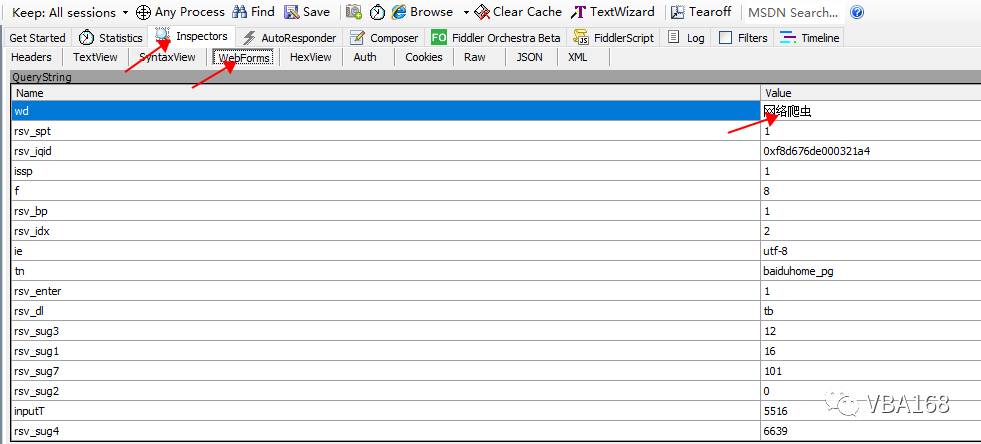Switch to the Log tab
Viewport: 981px width, 444px height.
coord(686,38)
